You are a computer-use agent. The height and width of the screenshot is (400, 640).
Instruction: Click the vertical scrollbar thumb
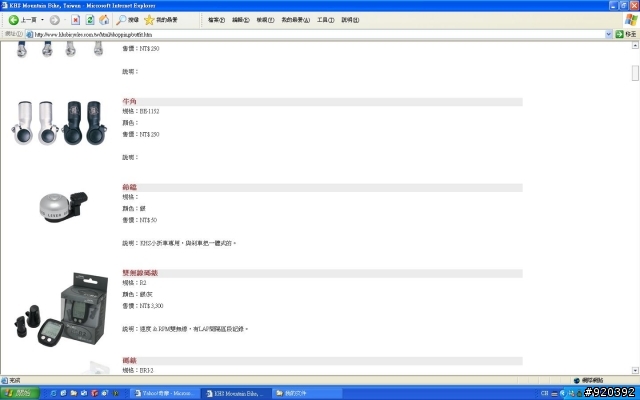tap(635, 73)
